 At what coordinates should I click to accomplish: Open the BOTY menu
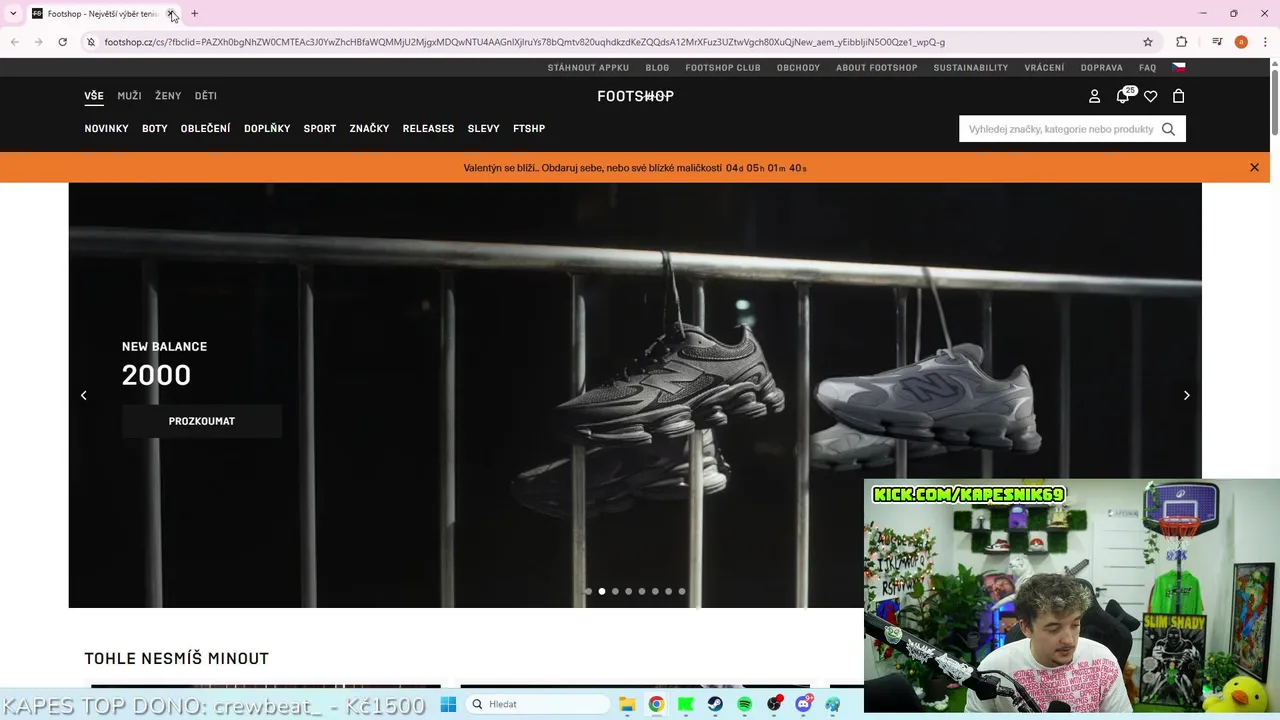(x=155, y=128)
